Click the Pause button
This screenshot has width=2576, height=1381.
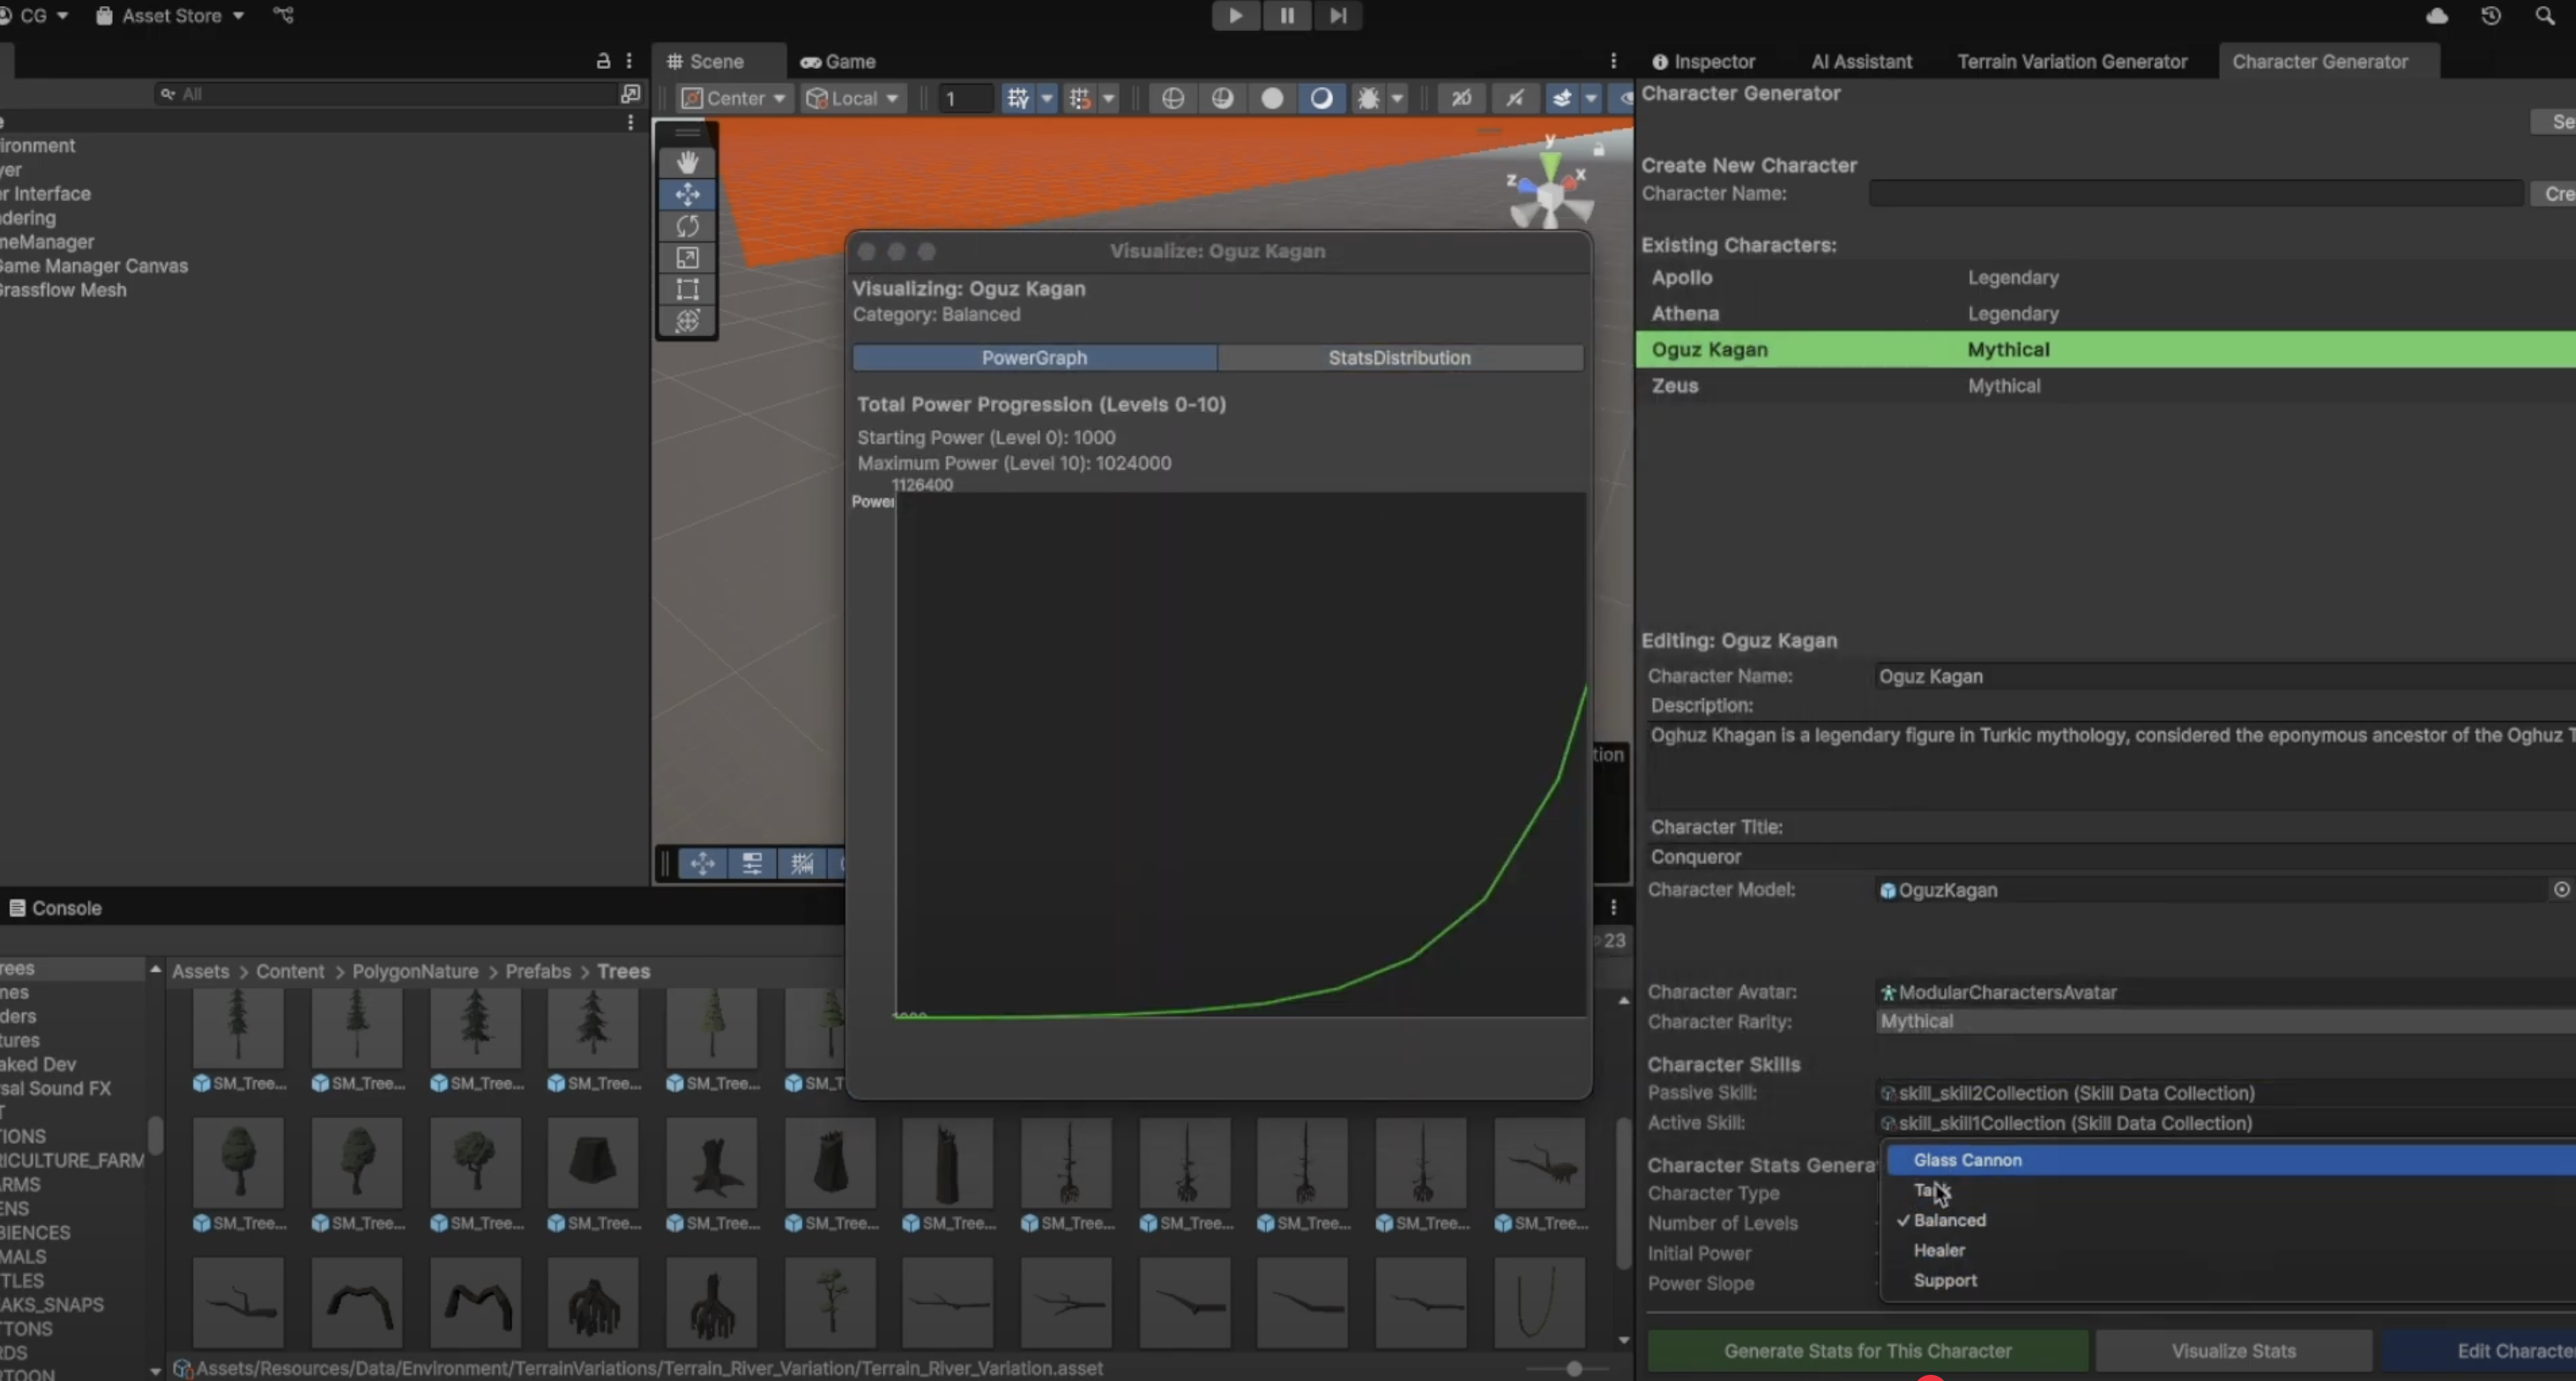tap(1287, 15)
